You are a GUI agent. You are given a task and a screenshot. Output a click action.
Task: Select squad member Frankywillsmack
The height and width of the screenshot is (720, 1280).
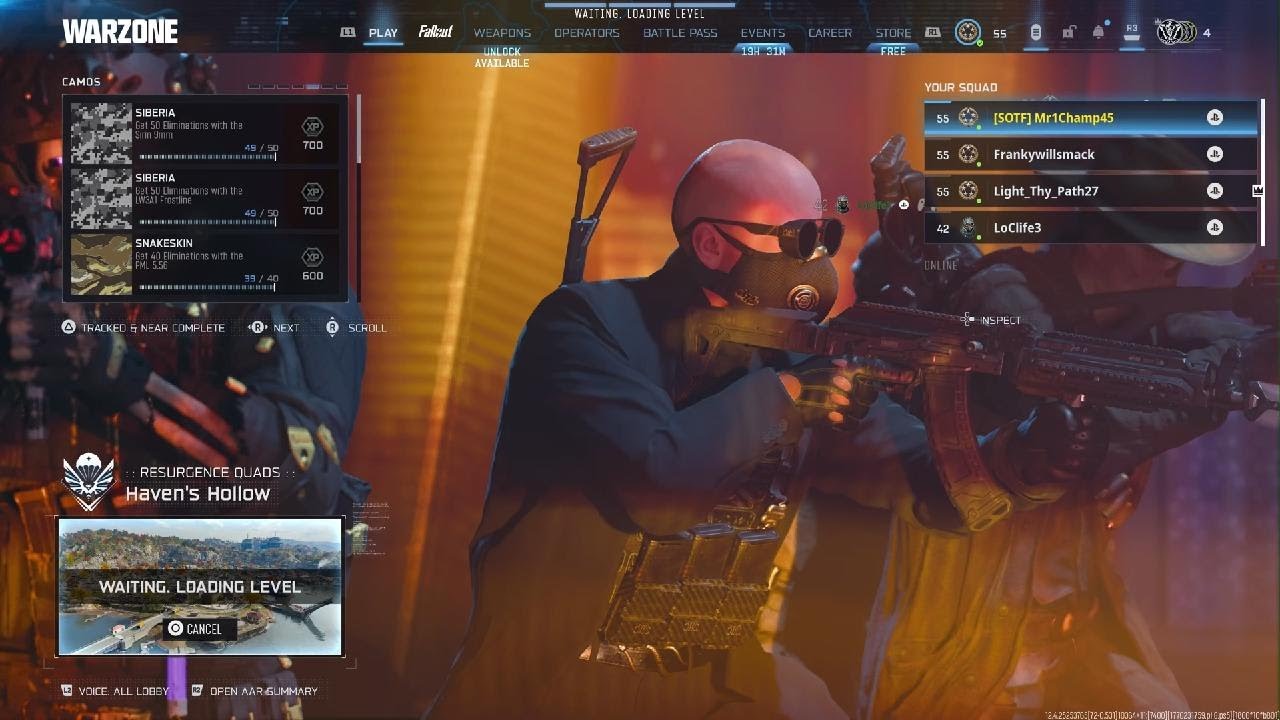click(x=1090, y=154)
